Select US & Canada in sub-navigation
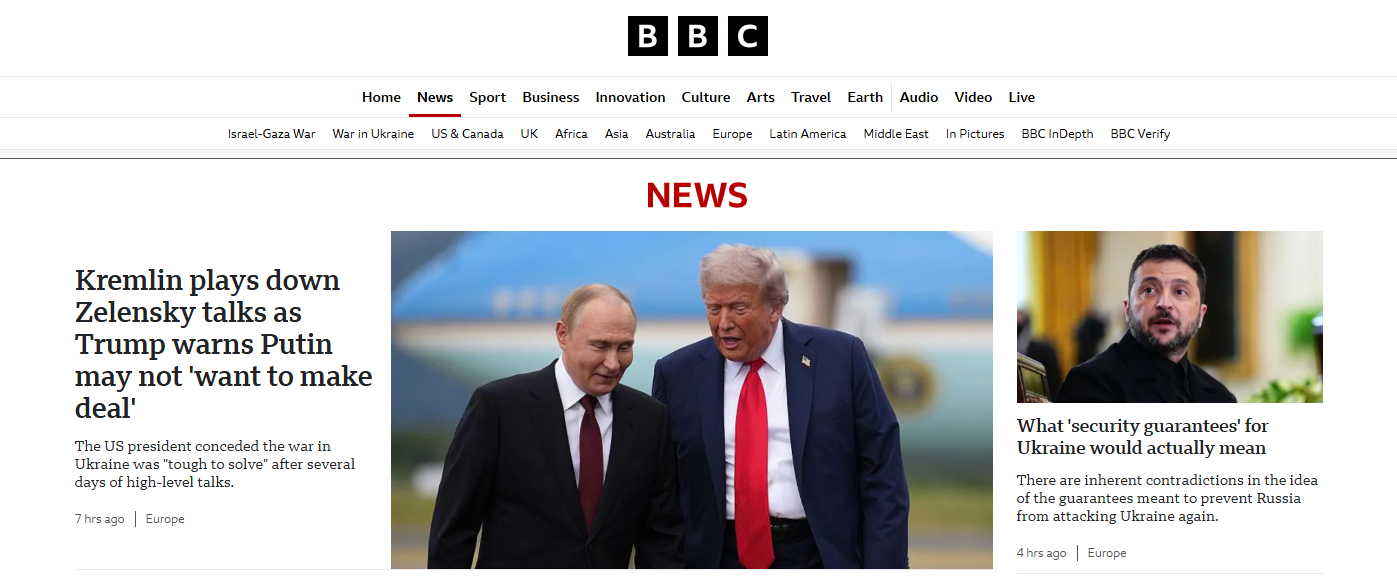The image size is (1397, 586). tap(467, 134)
